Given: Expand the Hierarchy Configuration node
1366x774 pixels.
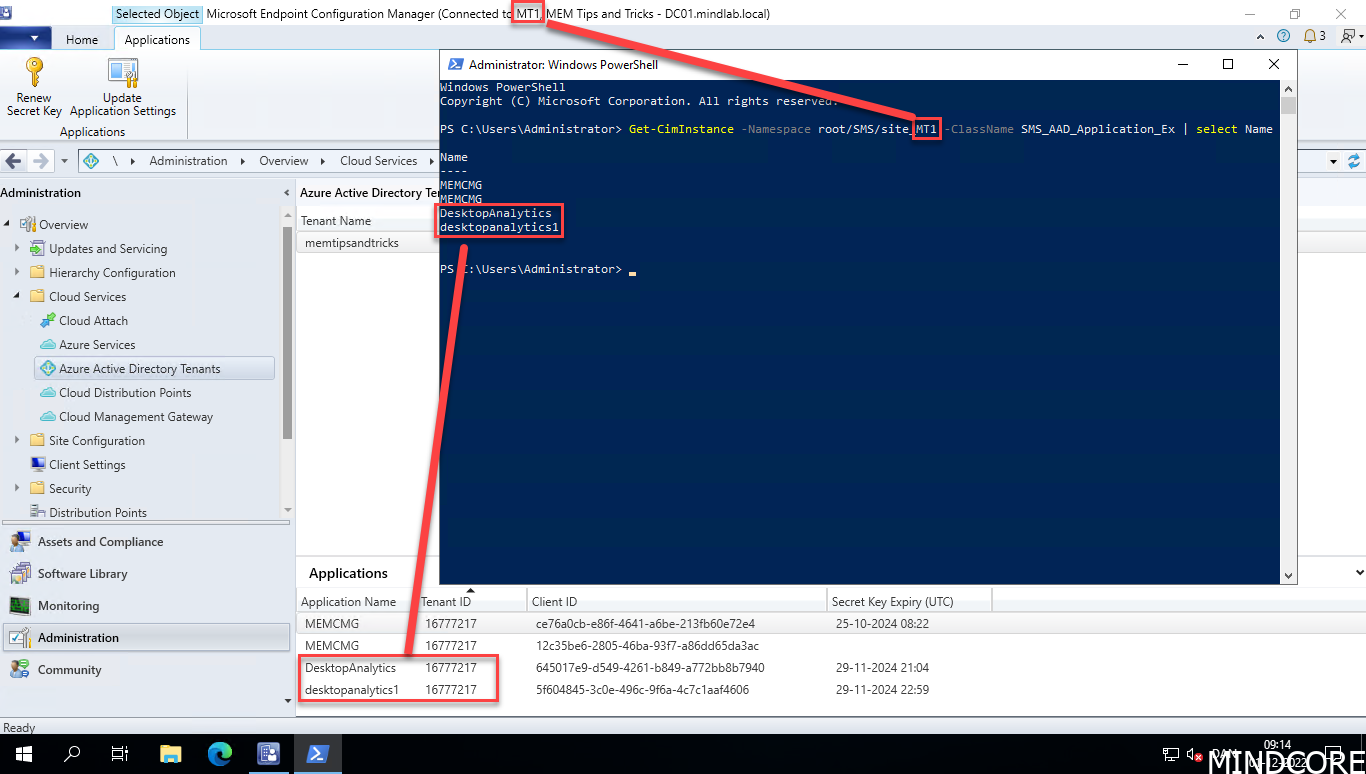Looking at the screenshot, I should [x=17, y=273].
